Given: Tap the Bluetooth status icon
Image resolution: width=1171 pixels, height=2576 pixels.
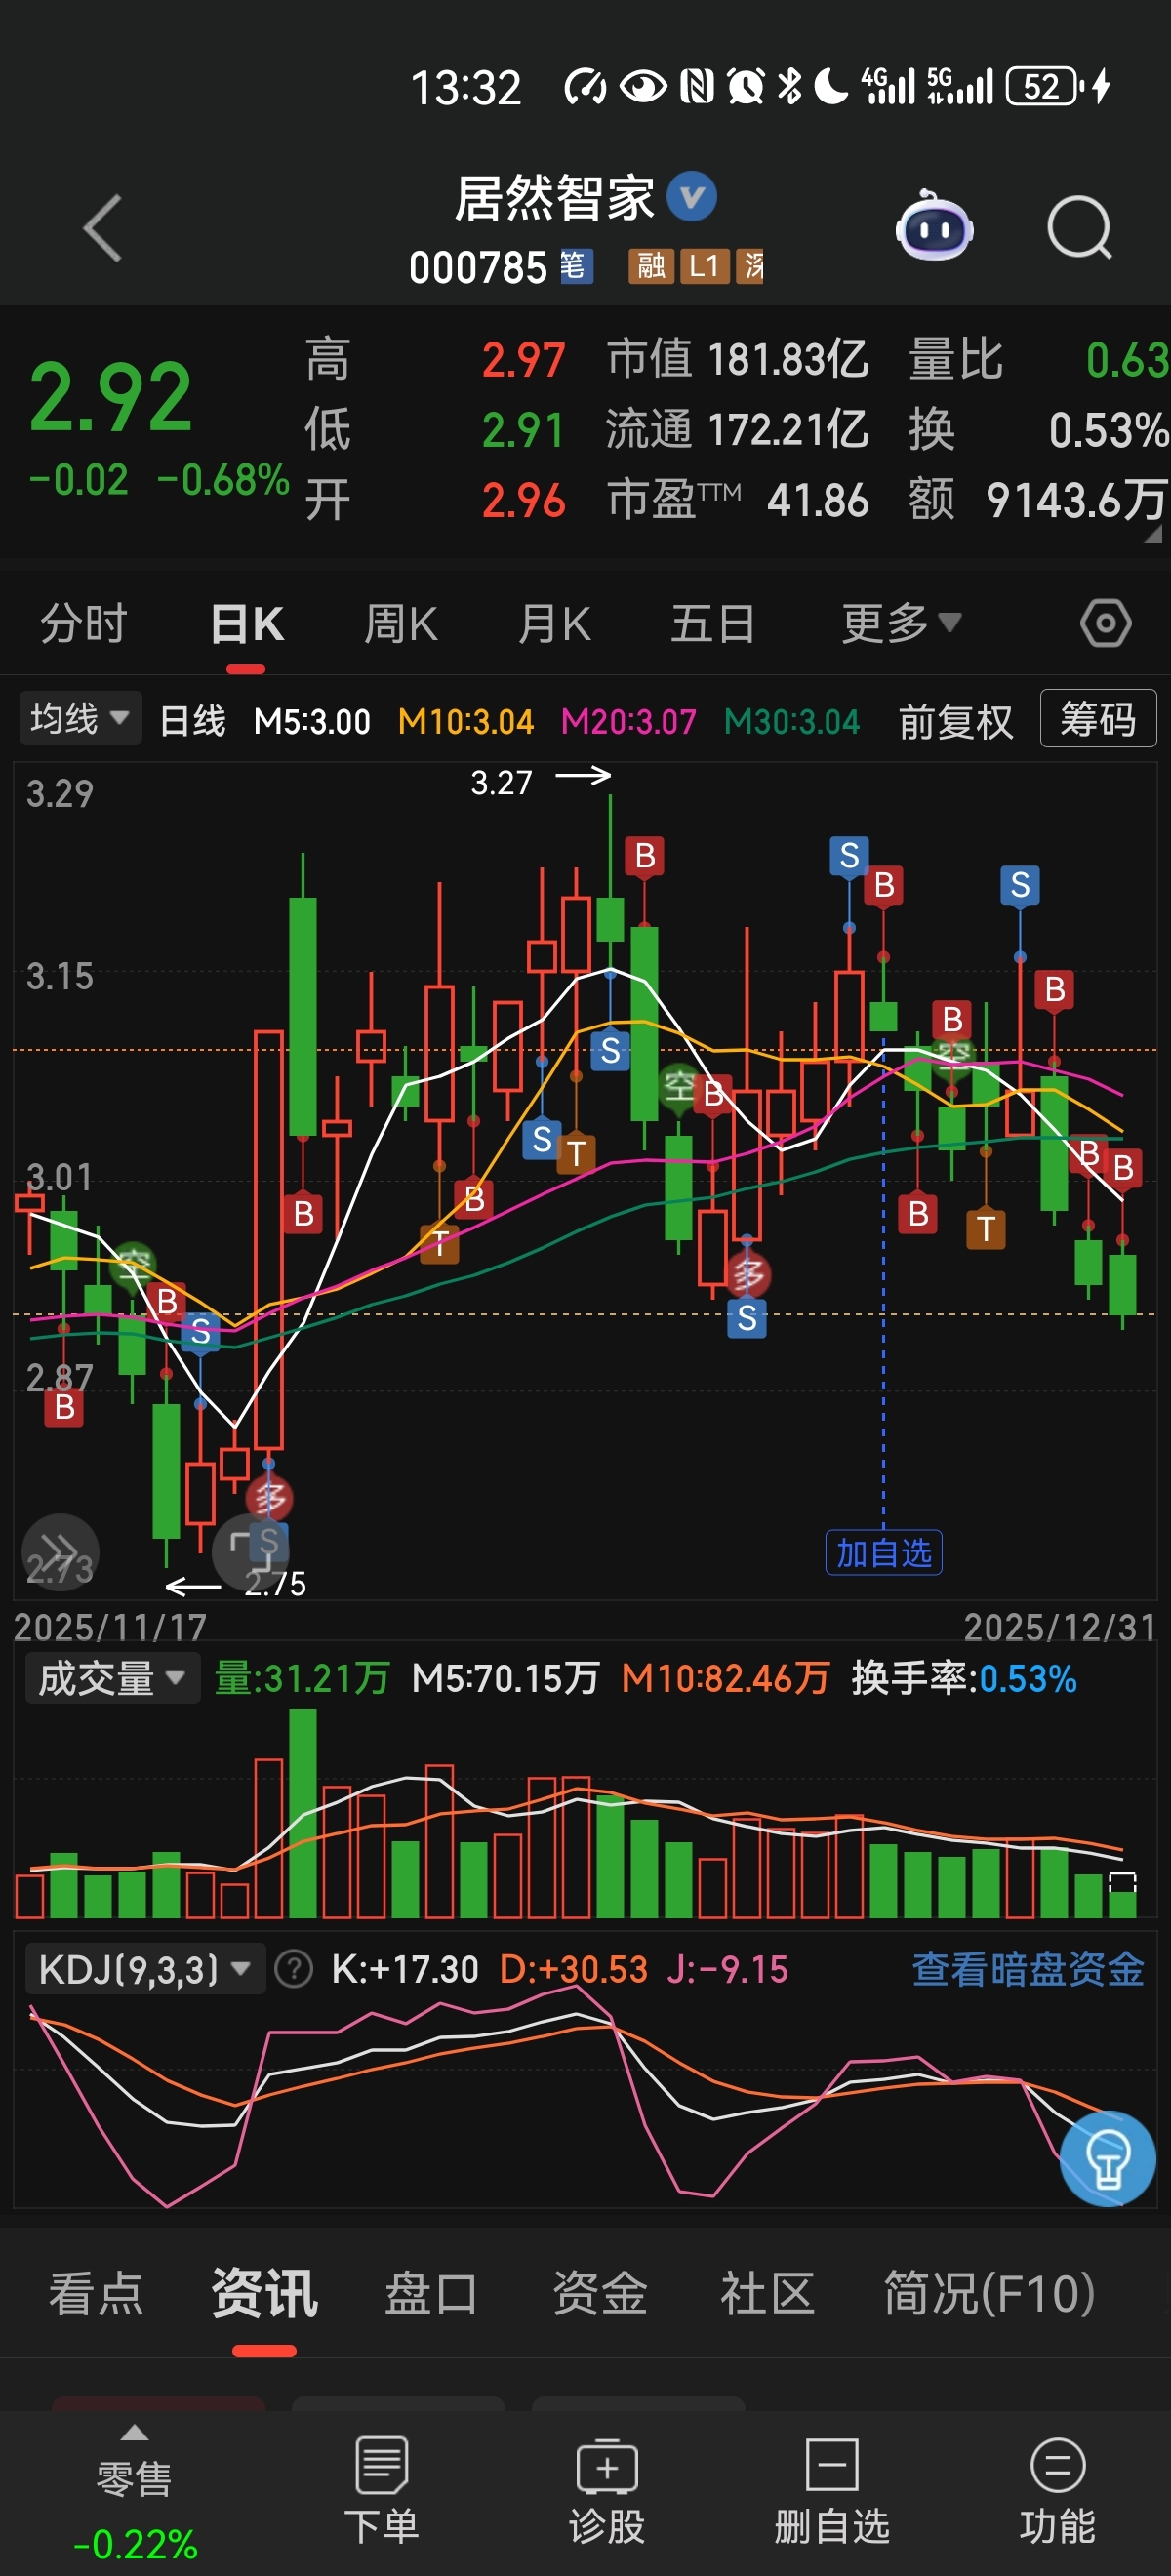Looking at the screenshot, I should (790, 86).
